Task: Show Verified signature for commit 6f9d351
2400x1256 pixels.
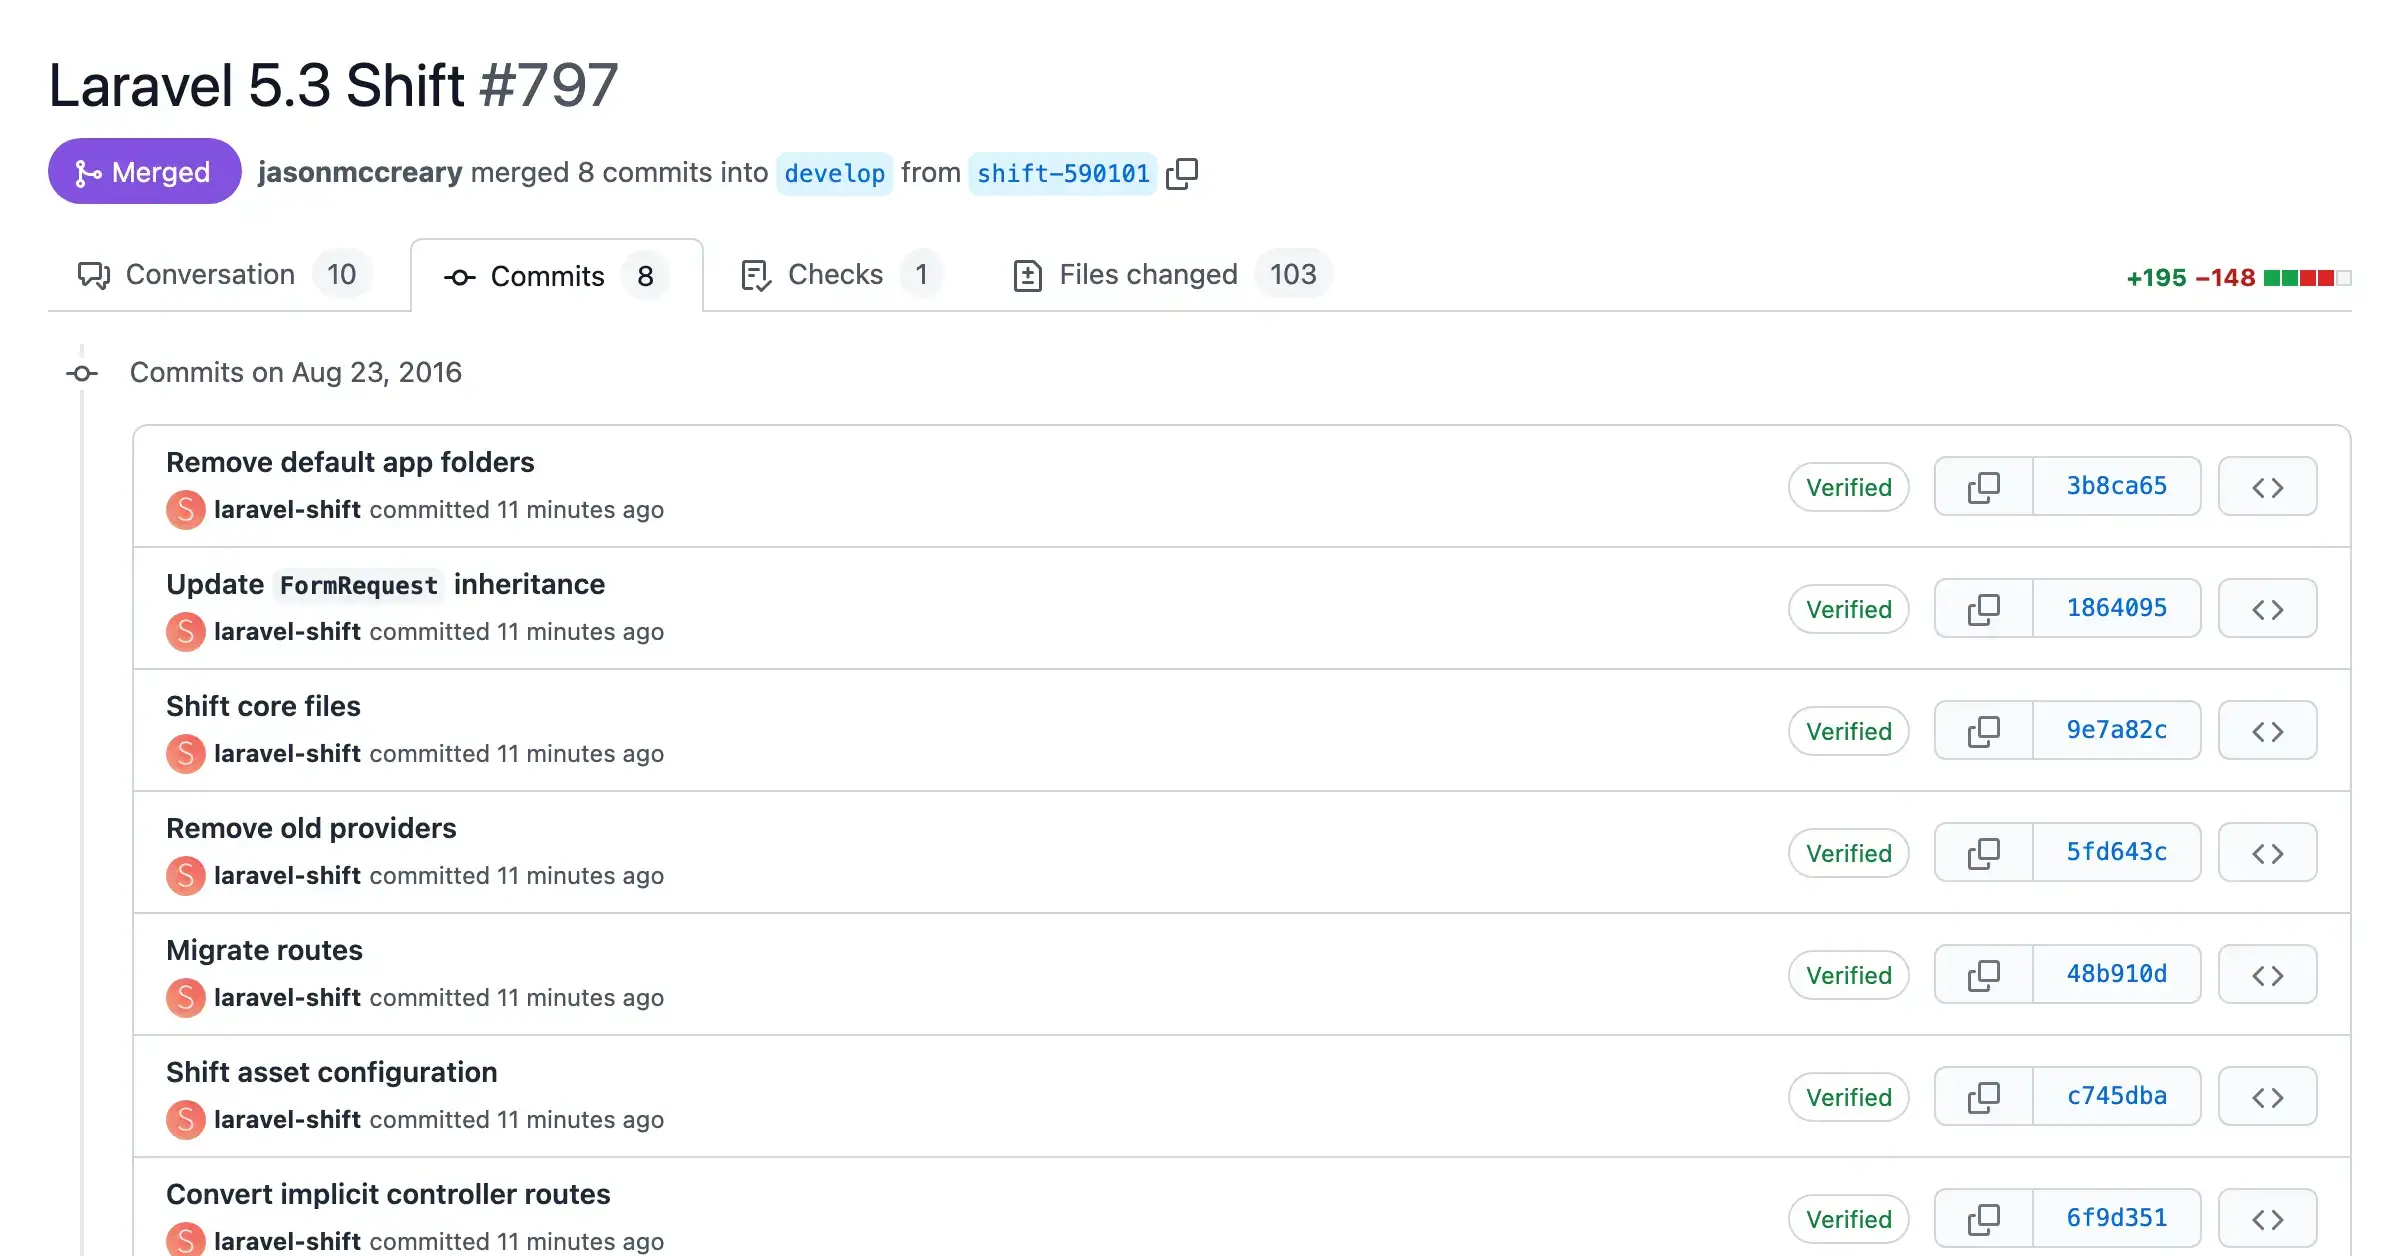Action: click(1849, 1219)
